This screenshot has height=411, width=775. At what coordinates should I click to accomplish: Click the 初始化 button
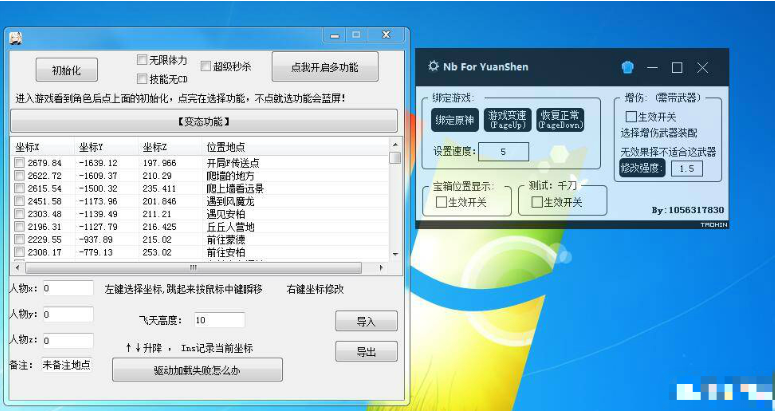tap(66, 70)
